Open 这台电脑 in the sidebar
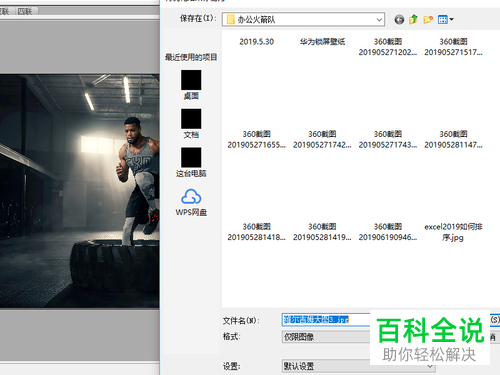 tap(191, 162)
